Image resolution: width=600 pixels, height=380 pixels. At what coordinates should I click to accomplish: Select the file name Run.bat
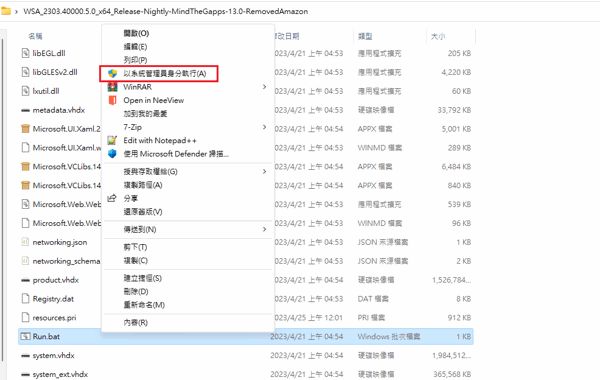tap(46, 336)
